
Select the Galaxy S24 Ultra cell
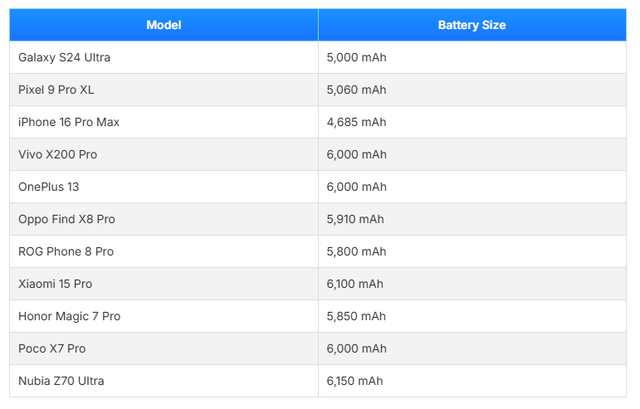tap(64, 58)
